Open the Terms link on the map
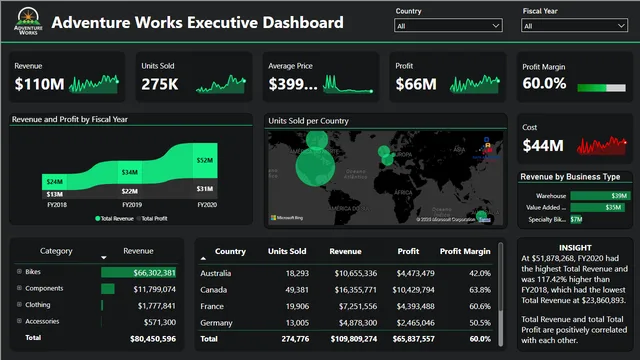Viewport: 640px width, 360px height. [484, 220]
